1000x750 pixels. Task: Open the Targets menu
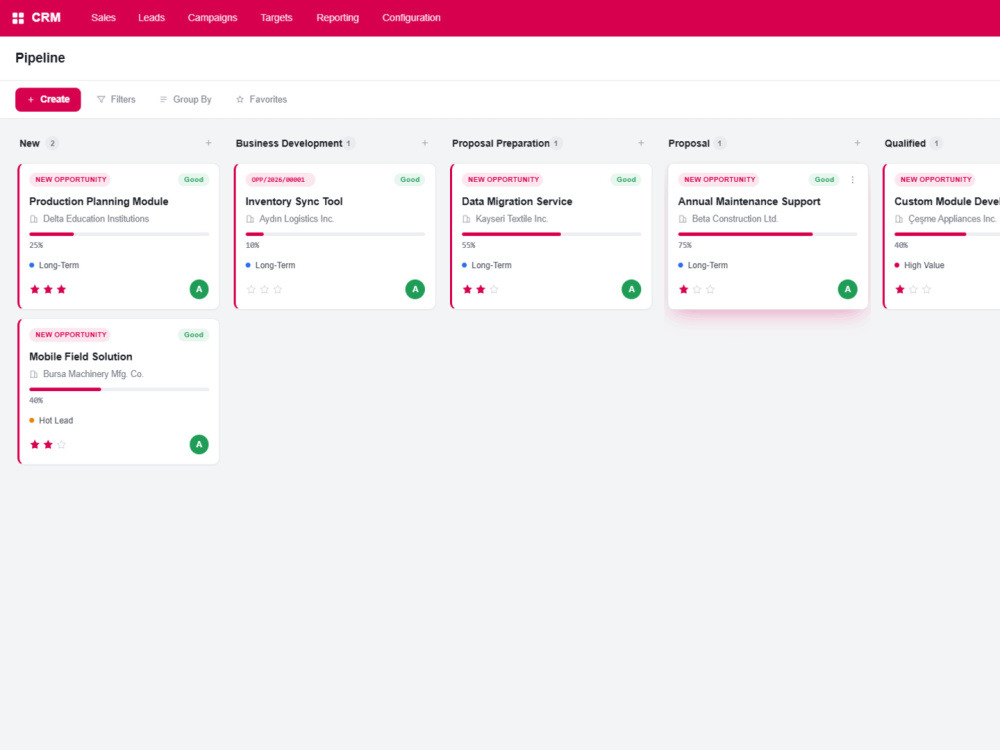(276, 18)
